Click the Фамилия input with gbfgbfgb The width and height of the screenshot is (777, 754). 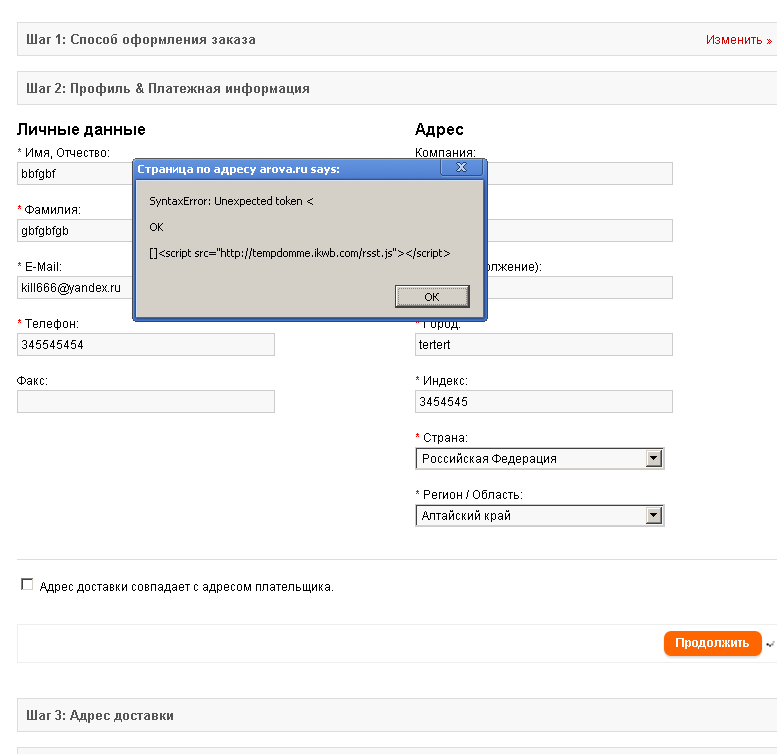click(x=75, y=230)
